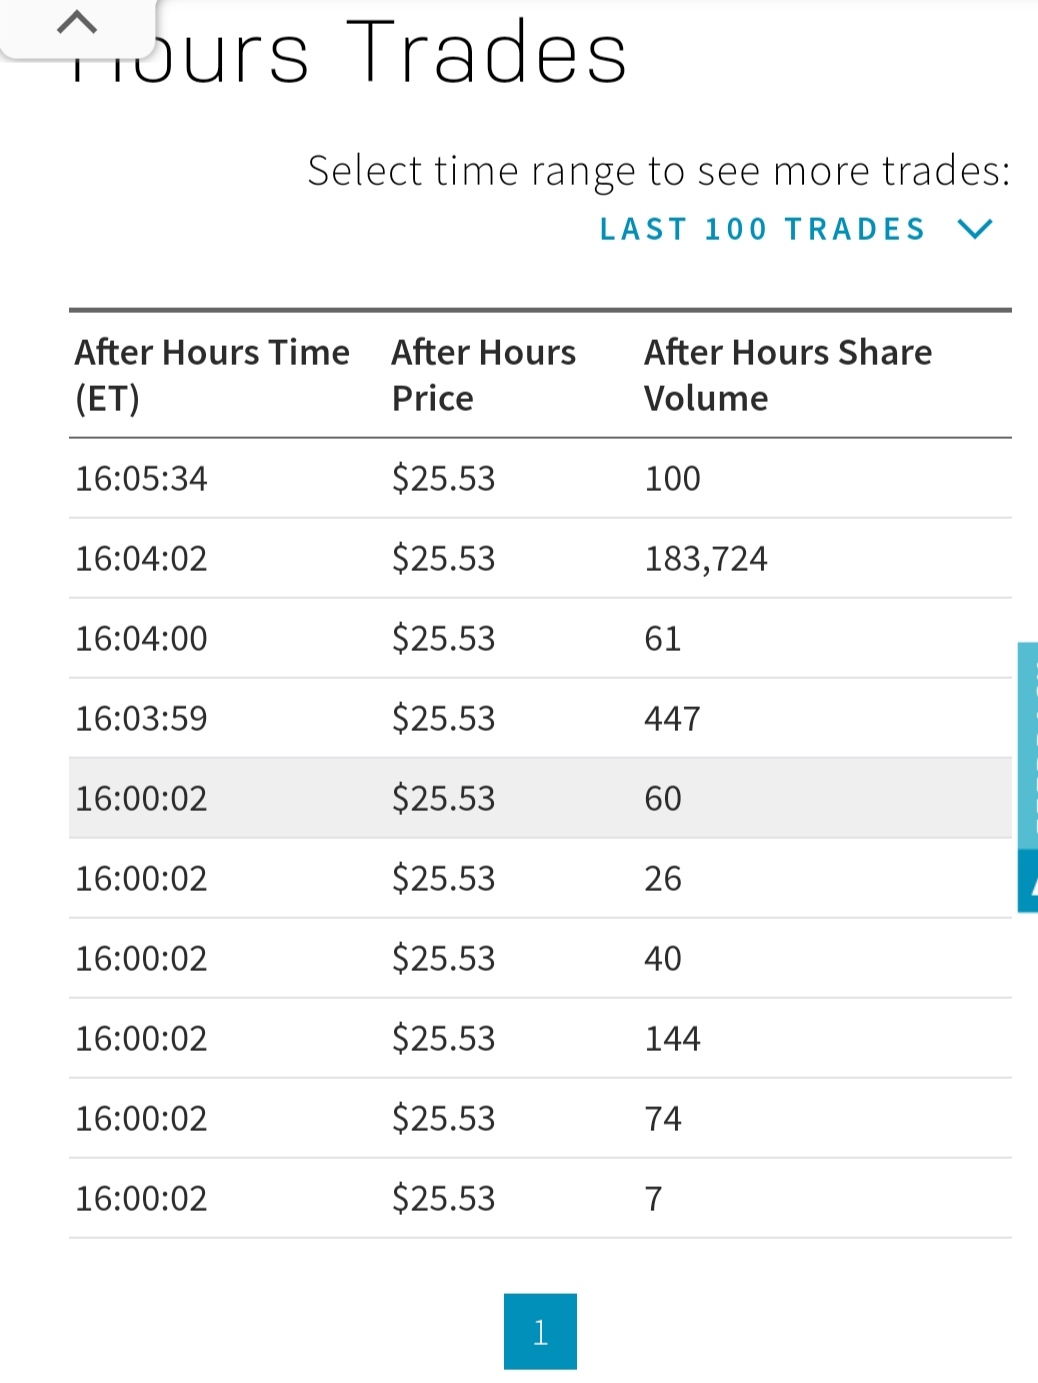Click the row with volume 74

coord(540,1118)
